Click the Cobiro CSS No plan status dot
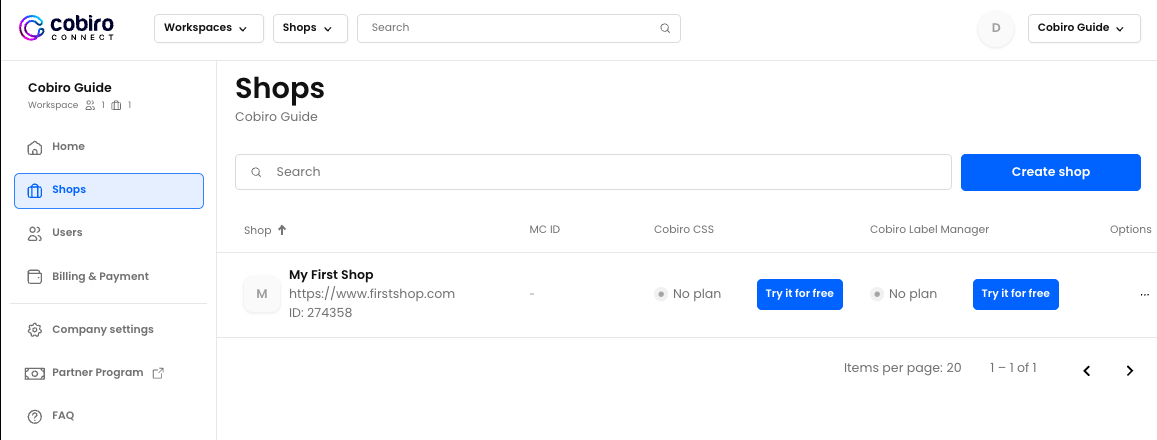The height and width of the screenshot is (440, 1157). 661,294
